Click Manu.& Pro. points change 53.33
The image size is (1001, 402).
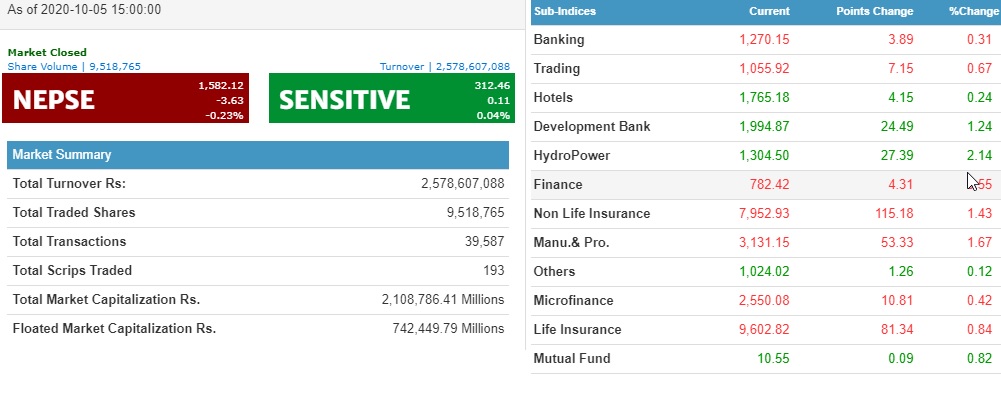coord(897,242)
